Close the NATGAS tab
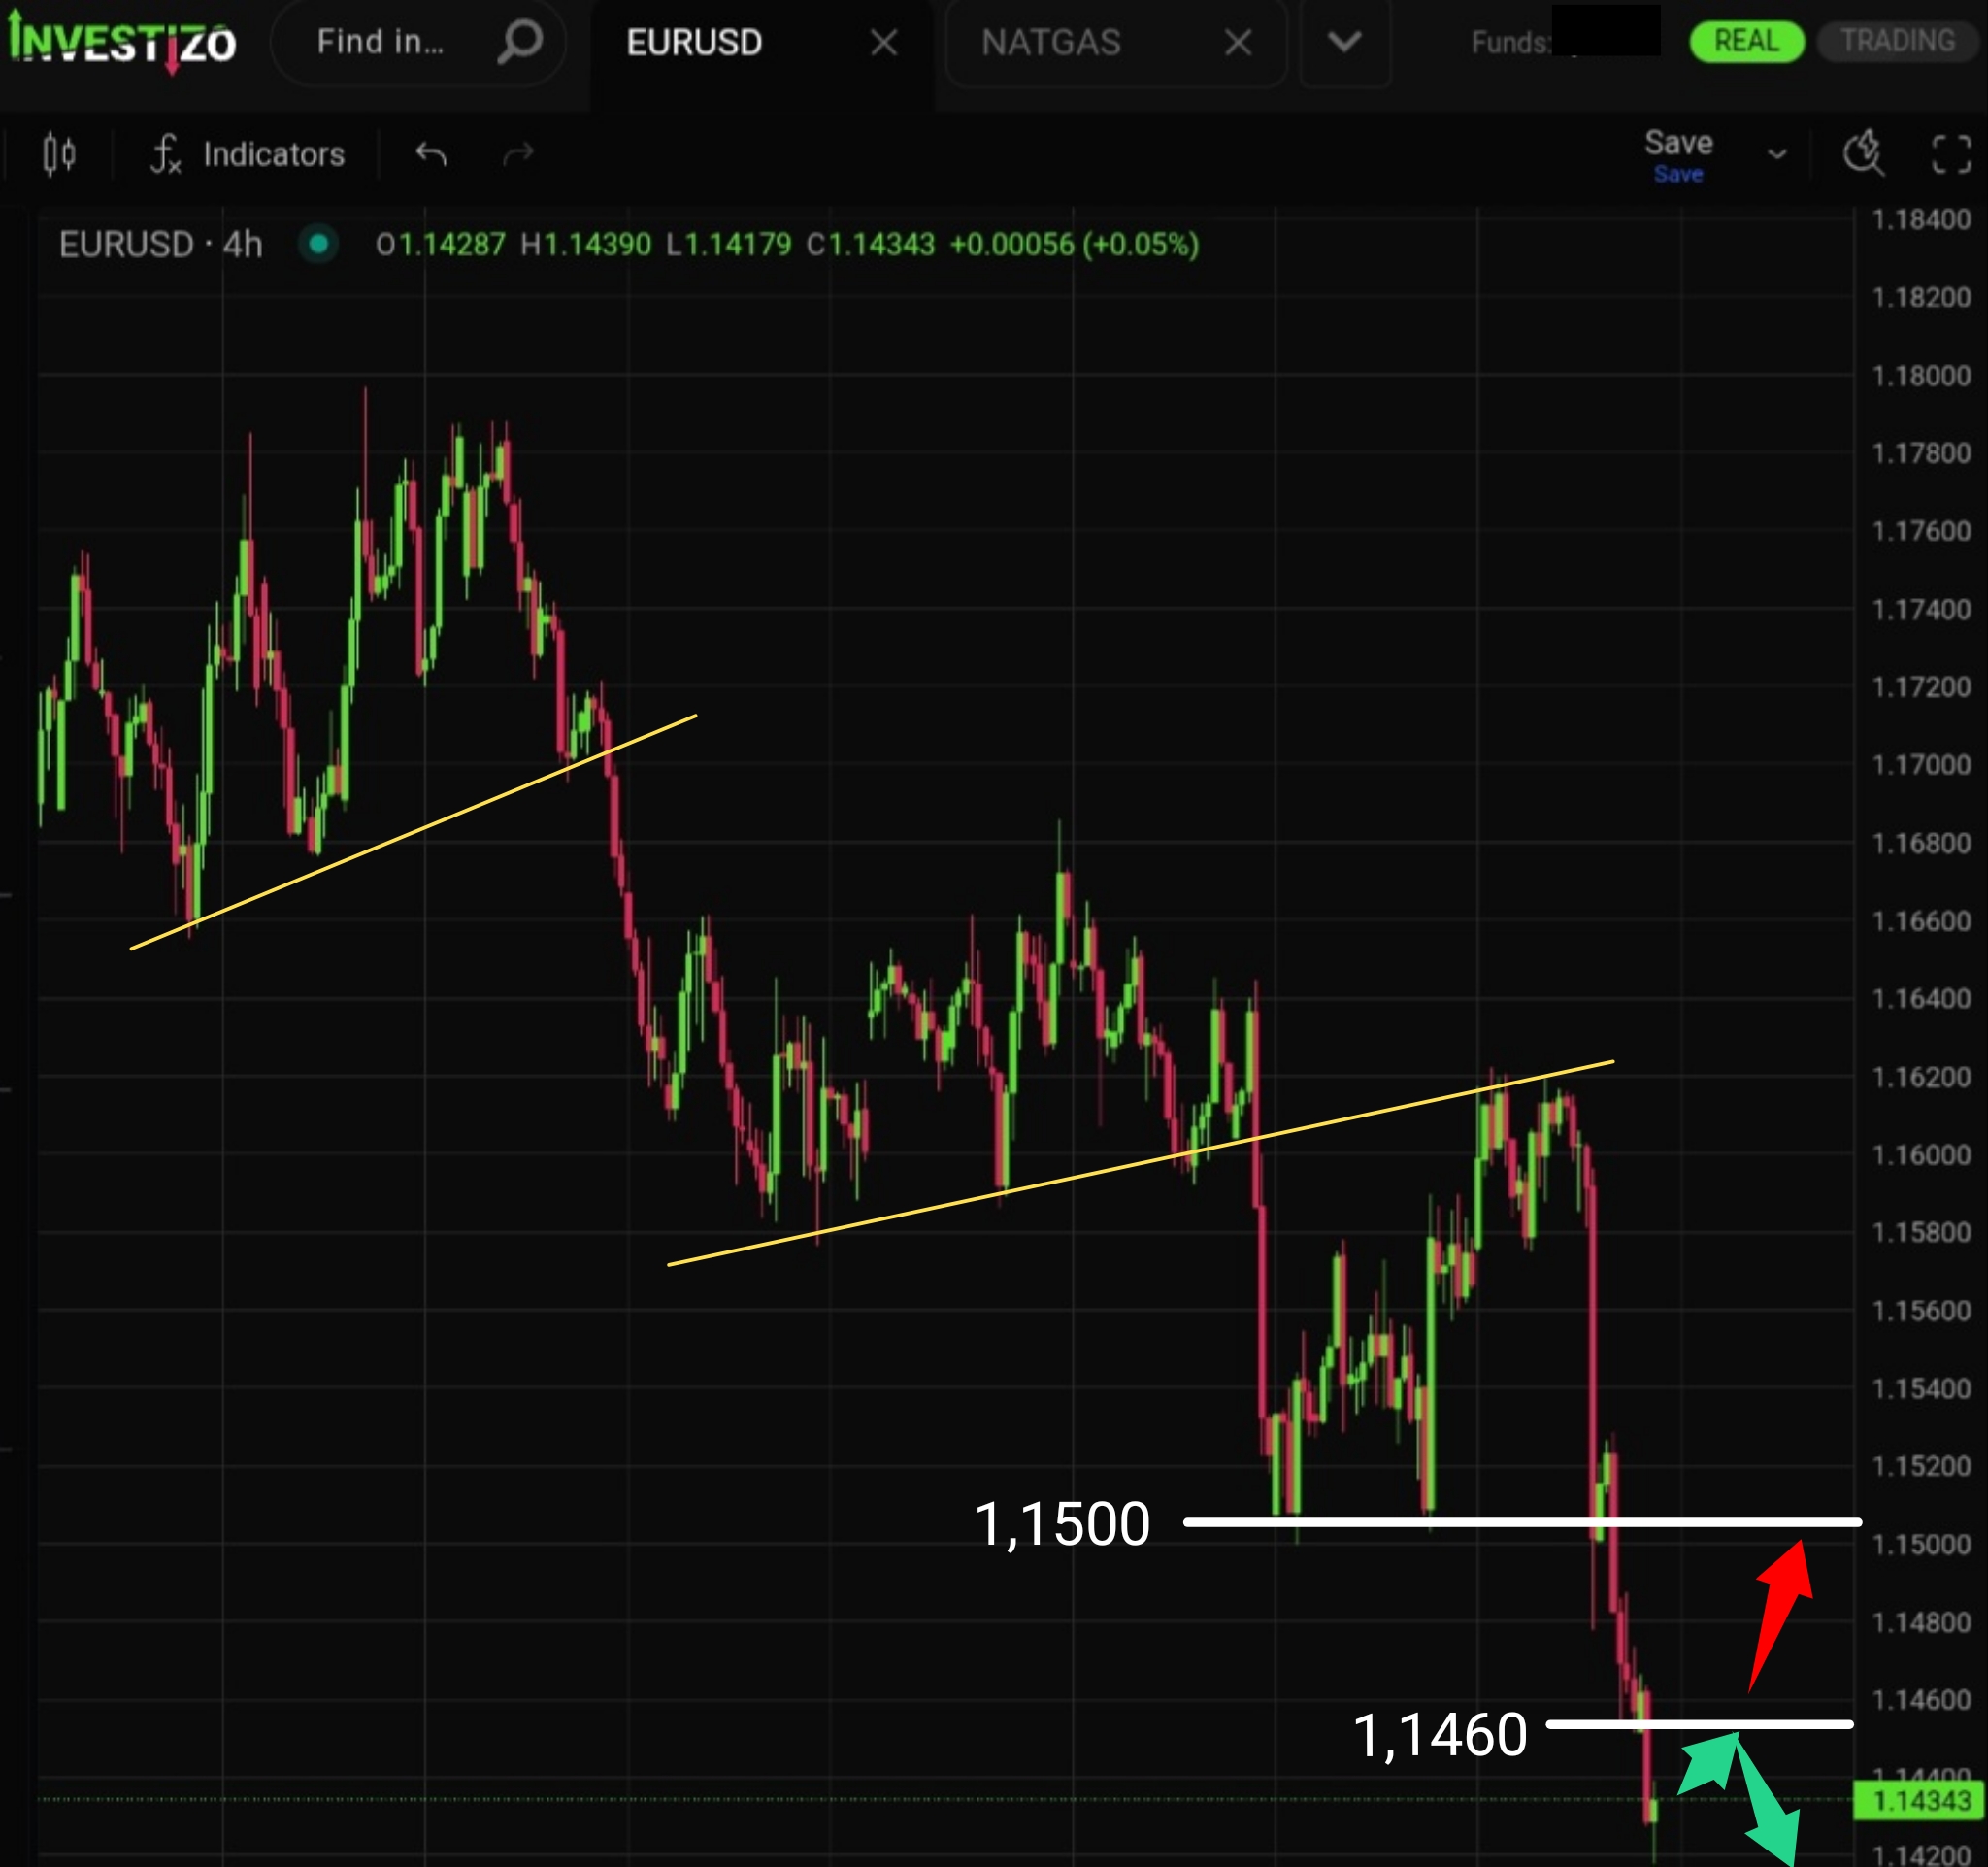1988x1867 pixels. pyautogui.click(x=1238, y=43)
